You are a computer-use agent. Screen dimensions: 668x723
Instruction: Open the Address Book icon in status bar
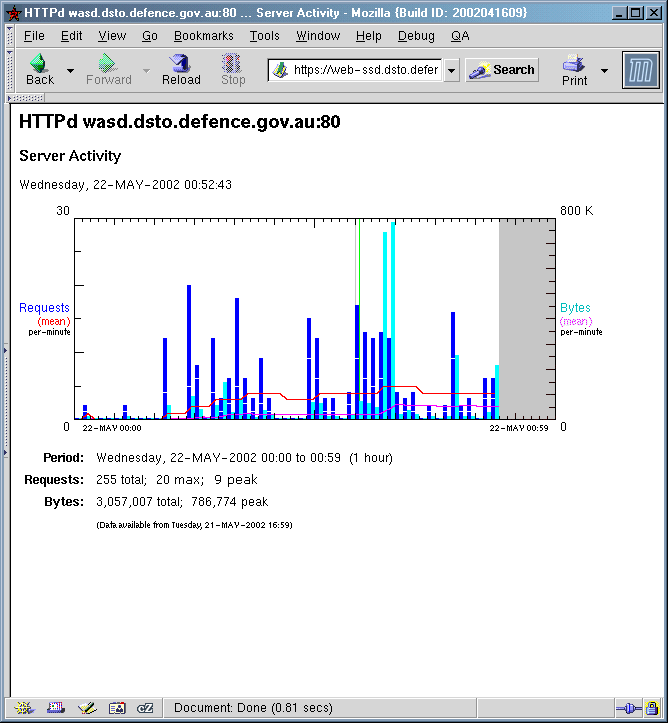coord(117,707)
